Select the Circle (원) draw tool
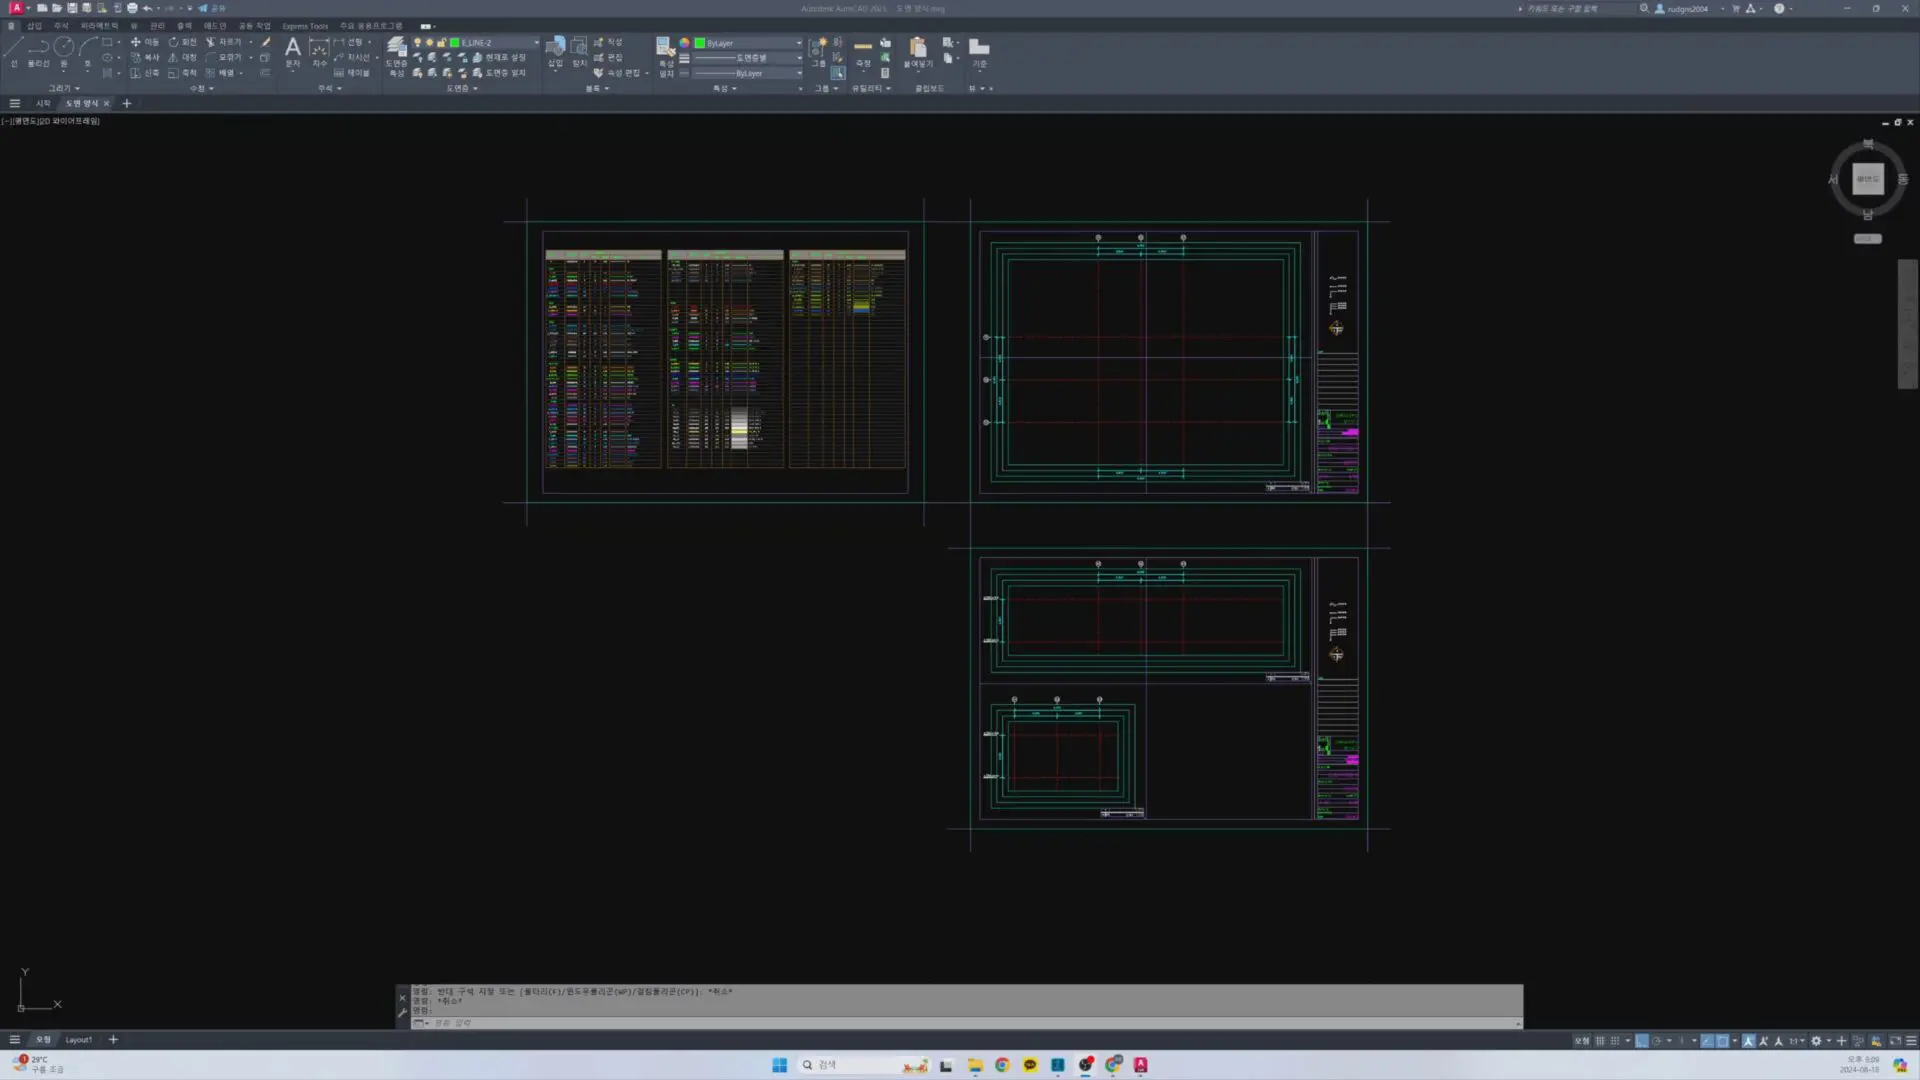Viewport: 1920px width, 1080px height. point(64,48)
